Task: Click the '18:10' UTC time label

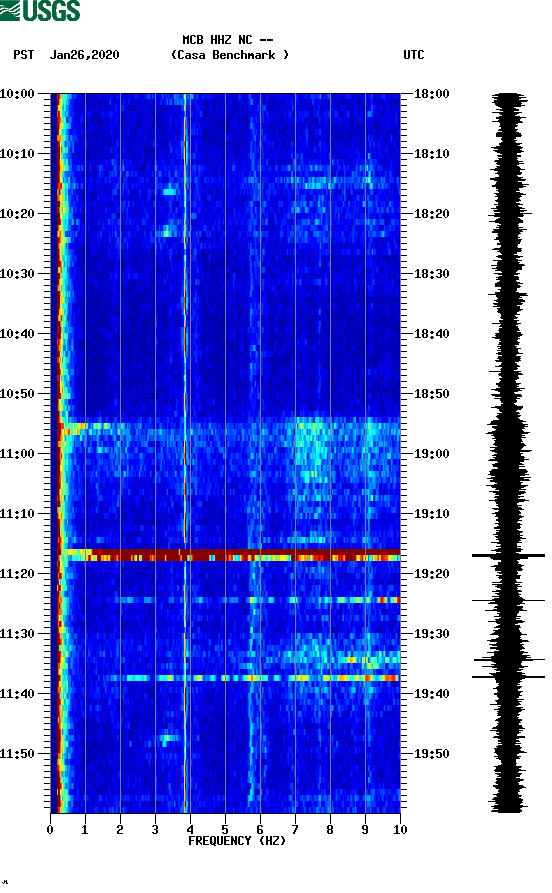Action: (x=432, y=154)
